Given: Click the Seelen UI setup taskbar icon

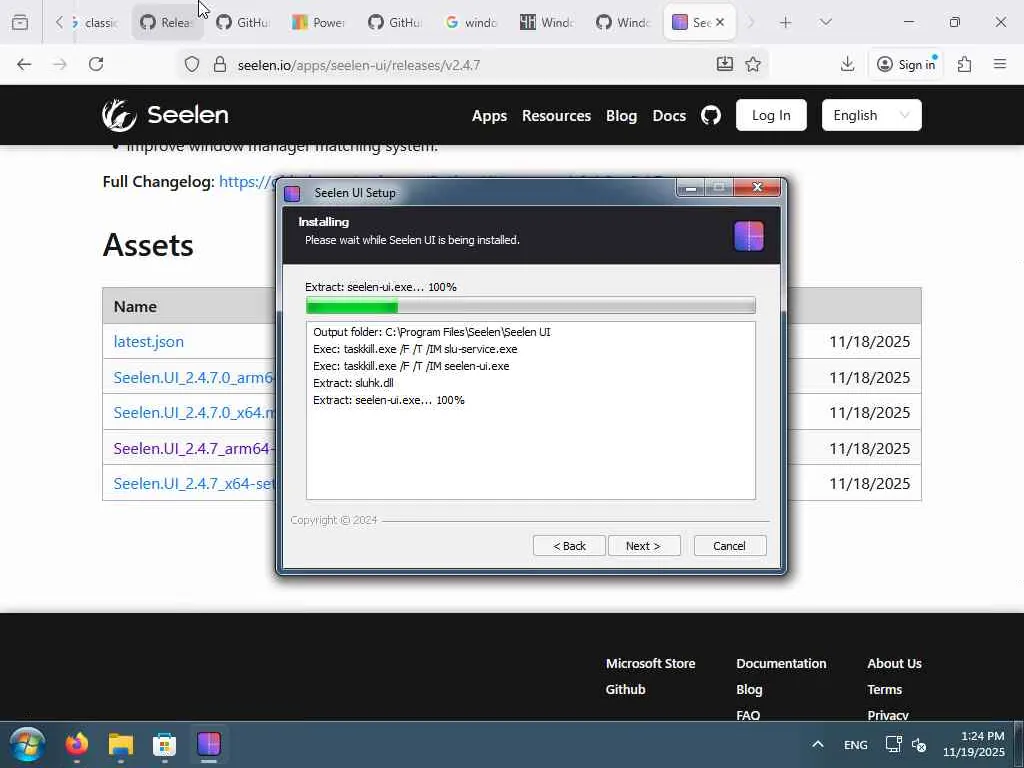Looking at the screenshot, I should click(x=209, y=744).
